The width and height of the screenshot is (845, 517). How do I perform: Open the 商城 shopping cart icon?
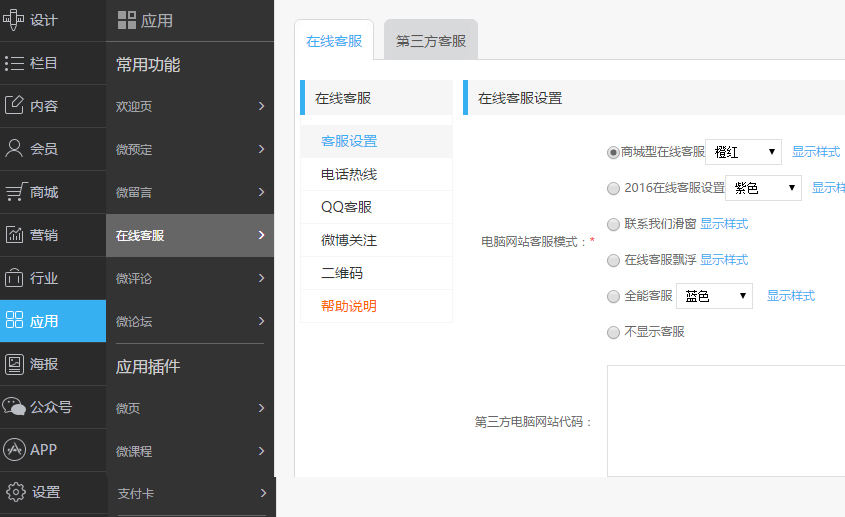tap(15, 192)
